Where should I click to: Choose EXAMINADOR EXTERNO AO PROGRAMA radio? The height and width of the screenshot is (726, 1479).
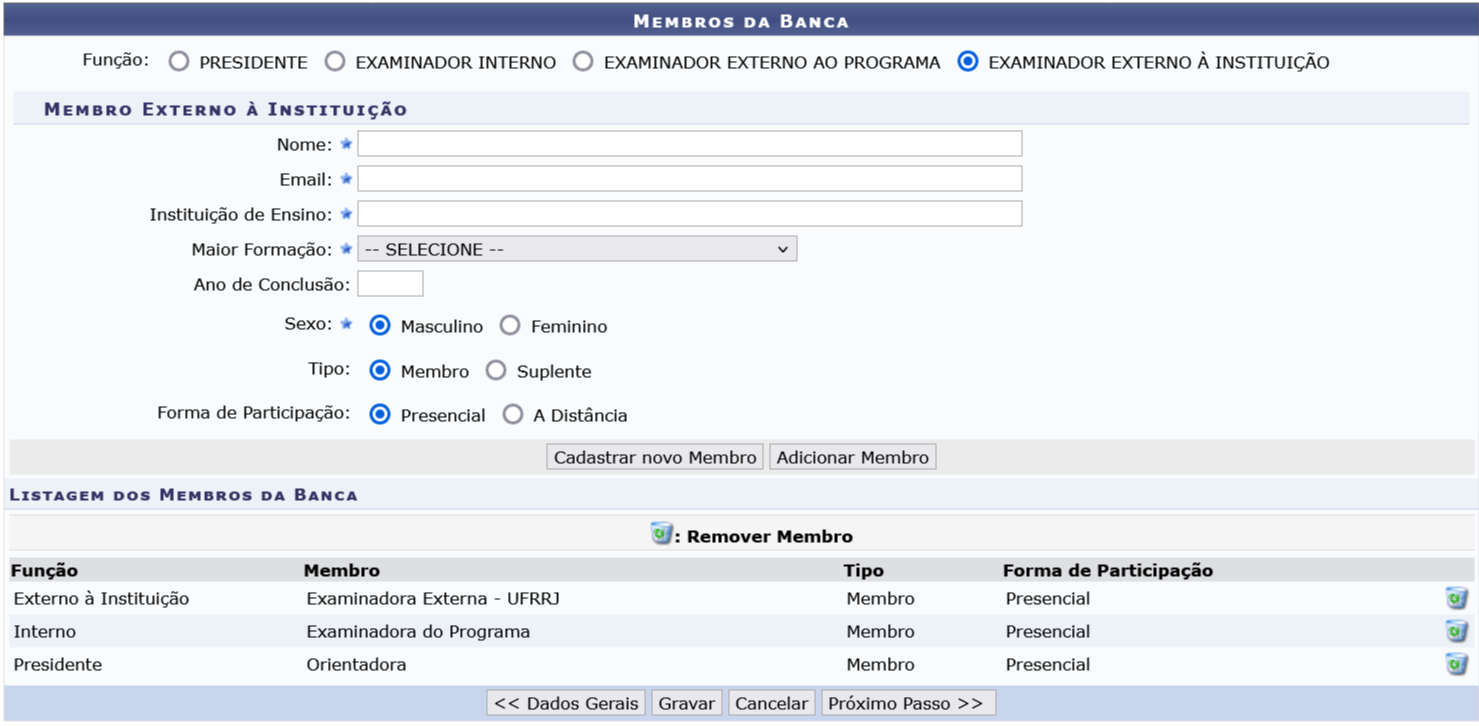pos(583,62)
